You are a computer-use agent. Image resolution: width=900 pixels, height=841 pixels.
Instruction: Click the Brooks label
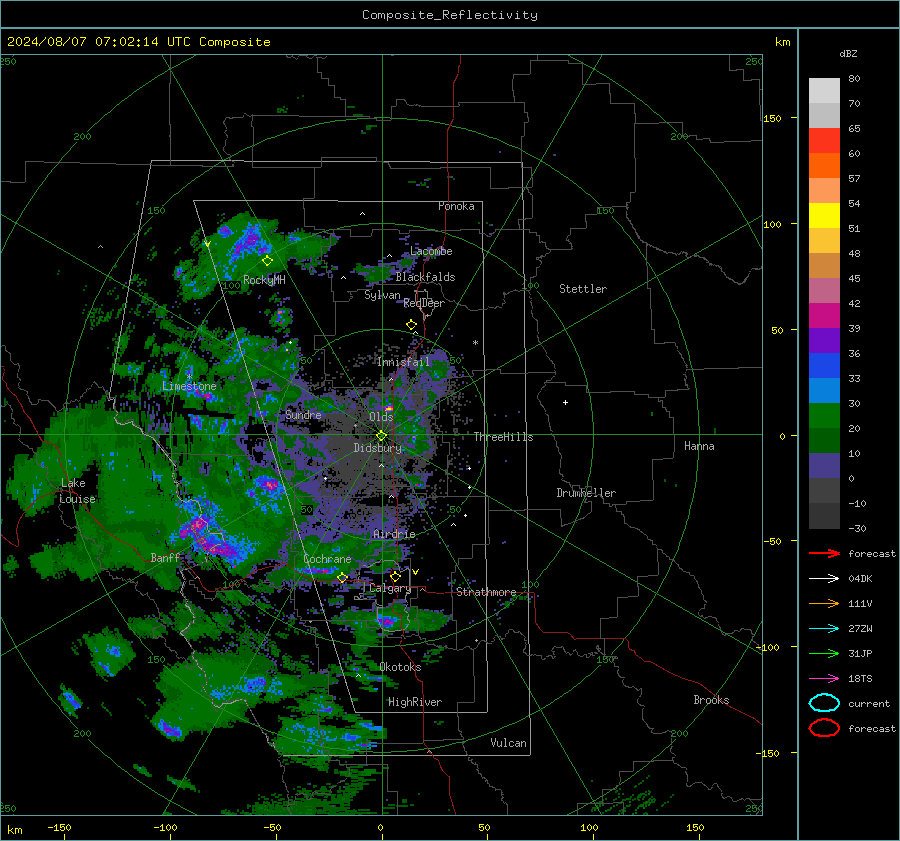(x=711, y=700)
